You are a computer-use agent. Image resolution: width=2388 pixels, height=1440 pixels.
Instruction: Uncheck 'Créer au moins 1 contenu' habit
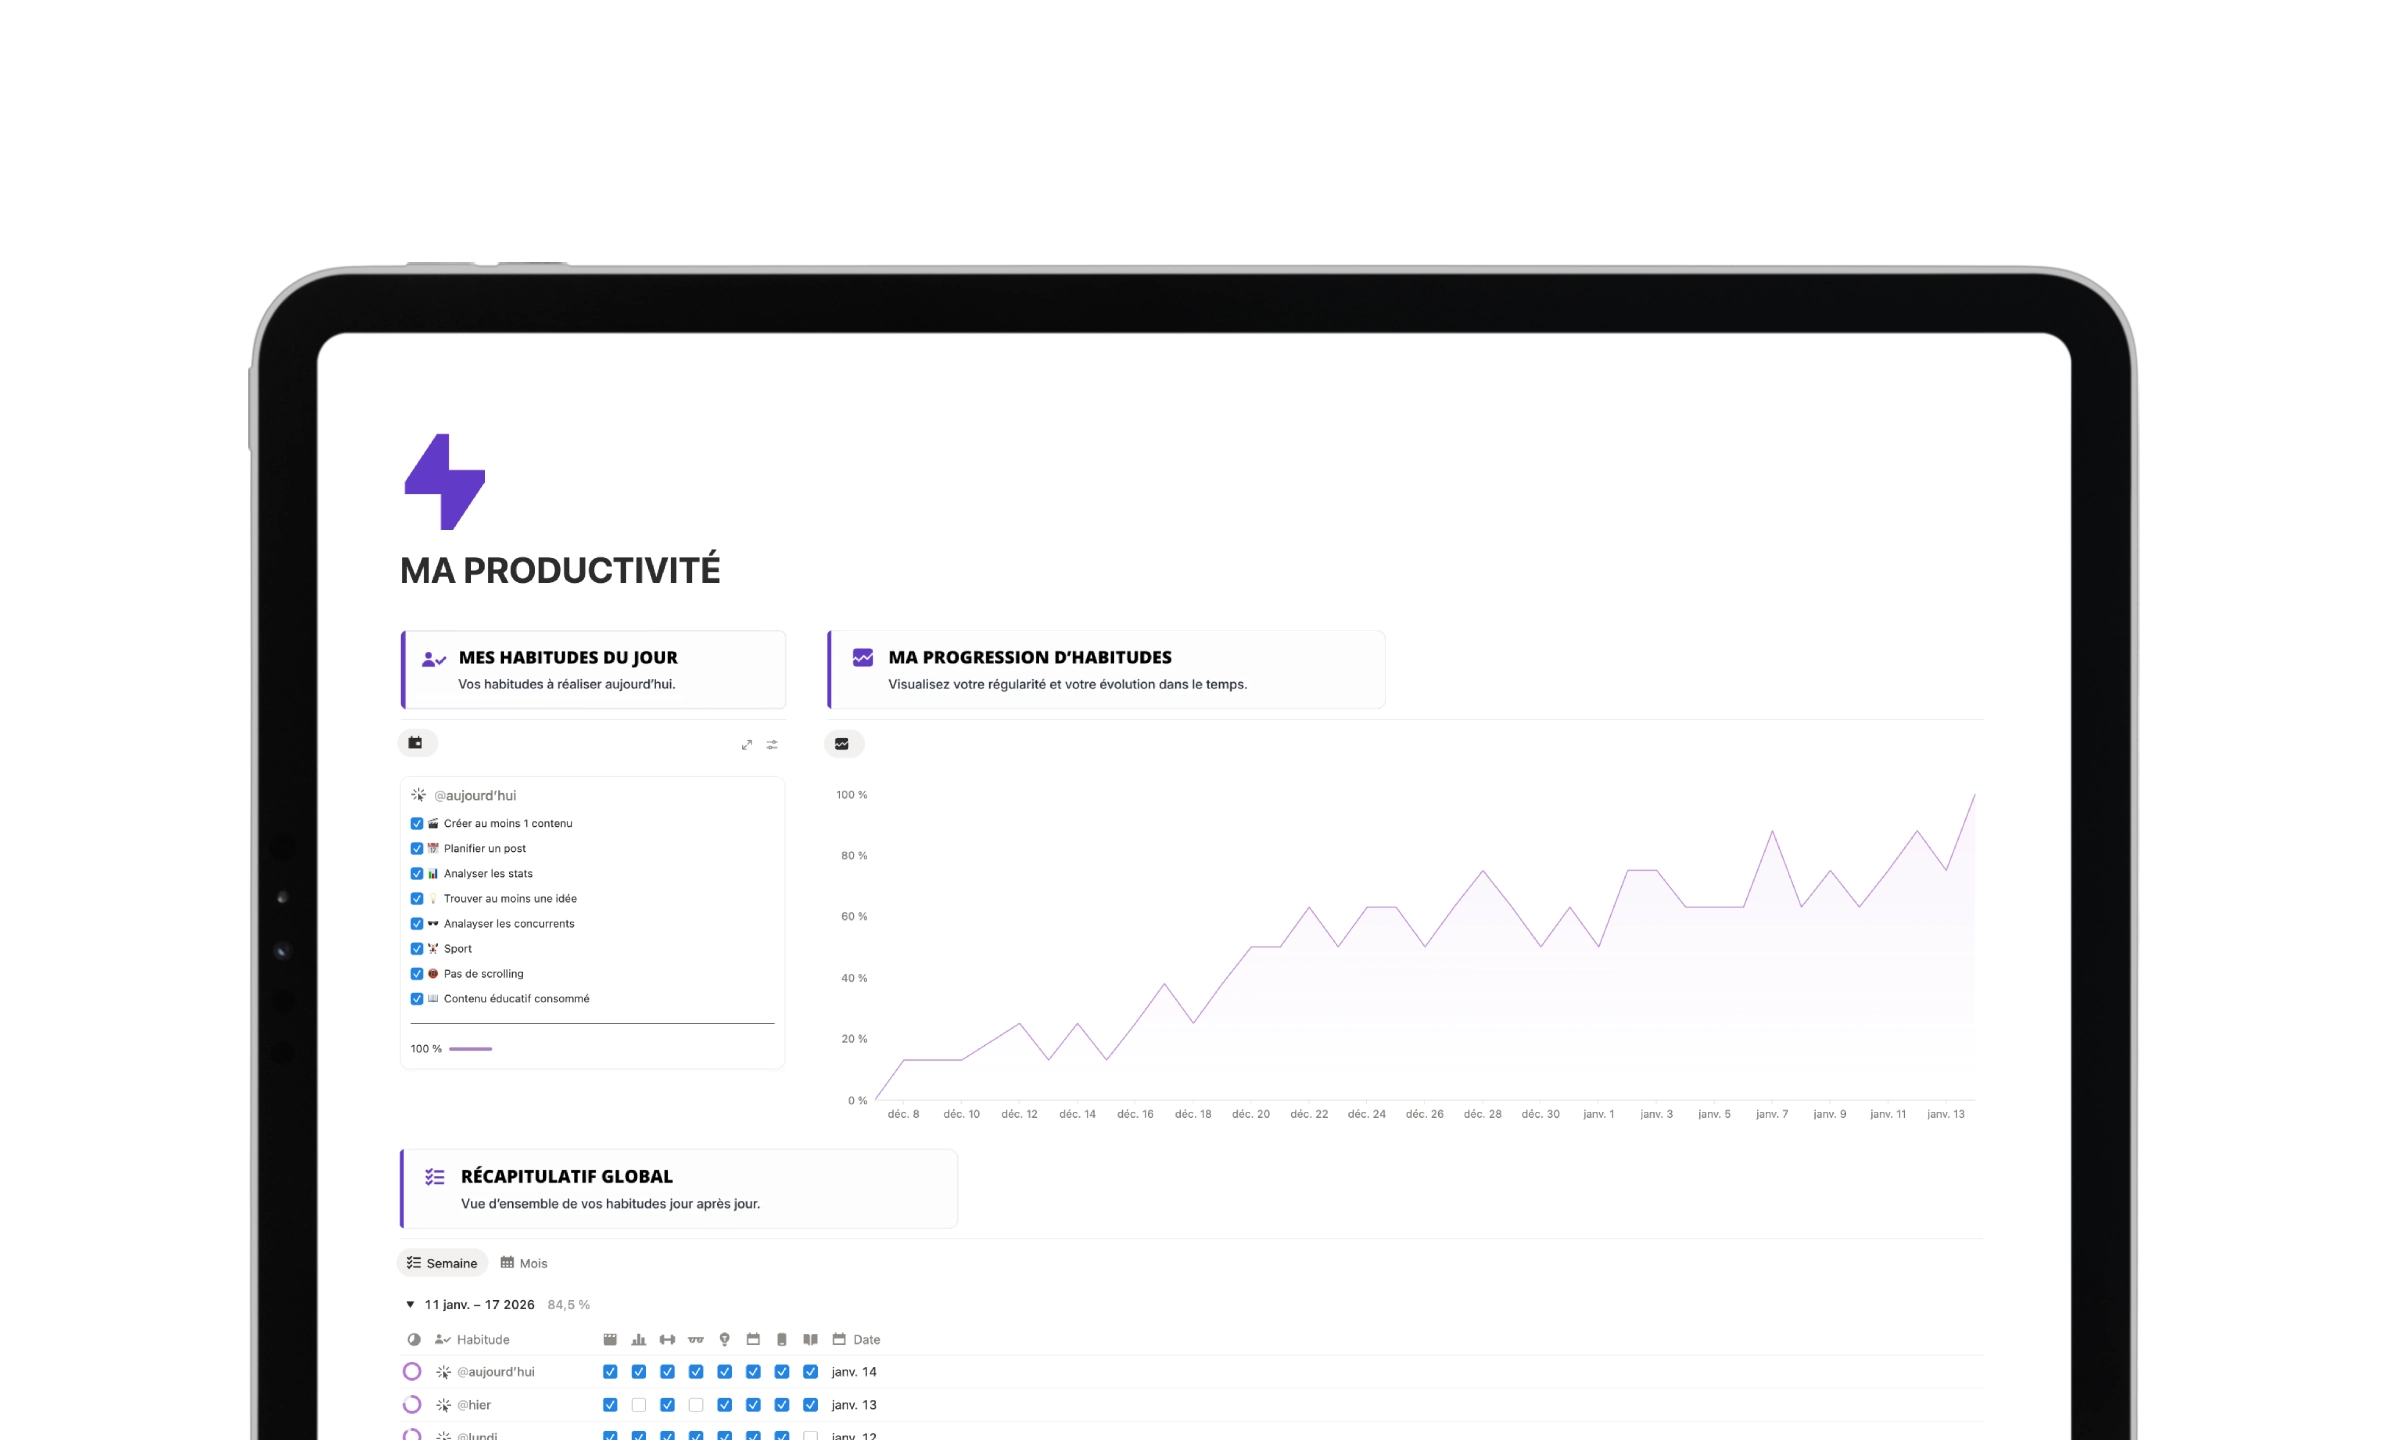(x=417, y=824)
